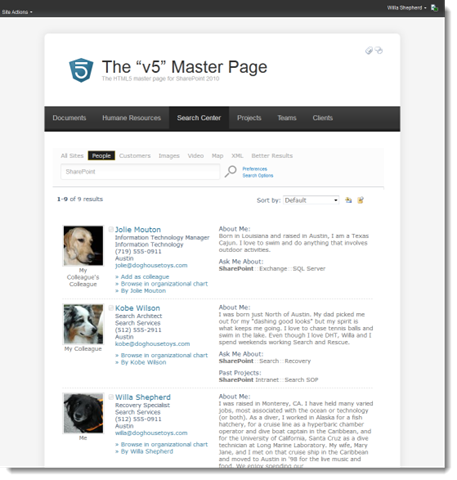Click the Search Architect job title
The width and height of the screenshot is (457, 480).
coord(138,316)
